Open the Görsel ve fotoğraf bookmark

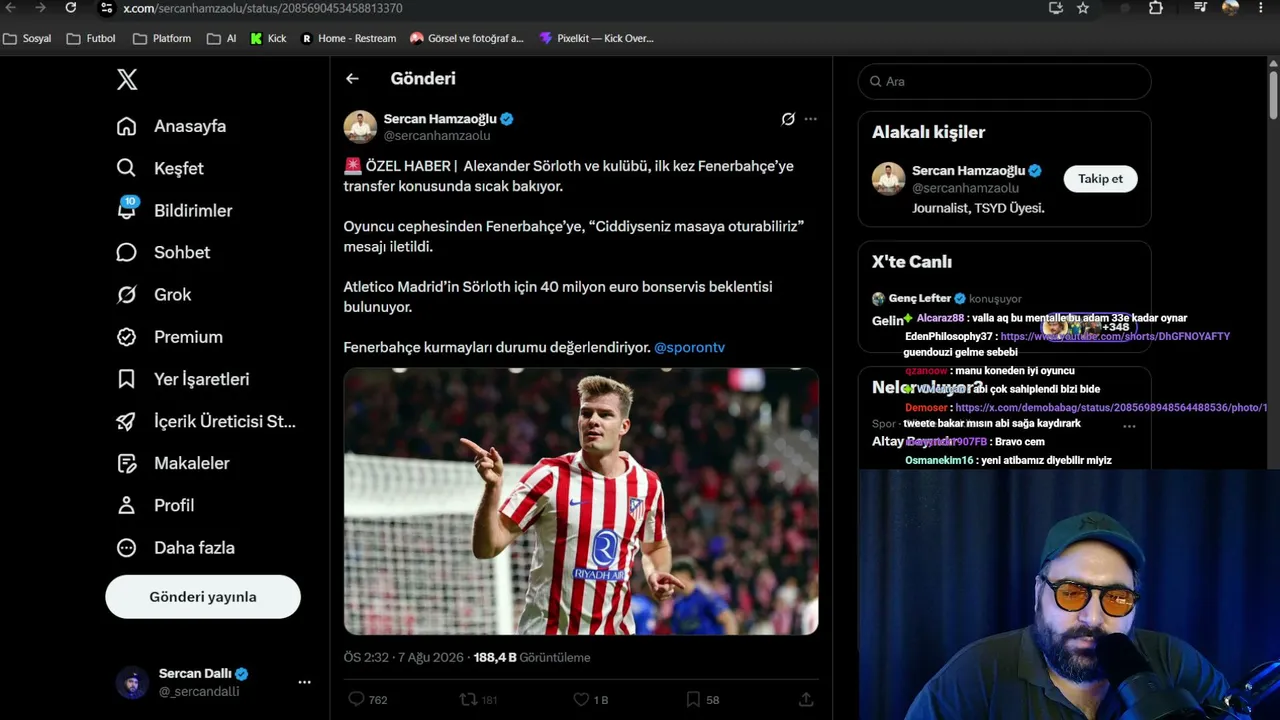click(467, 38)
